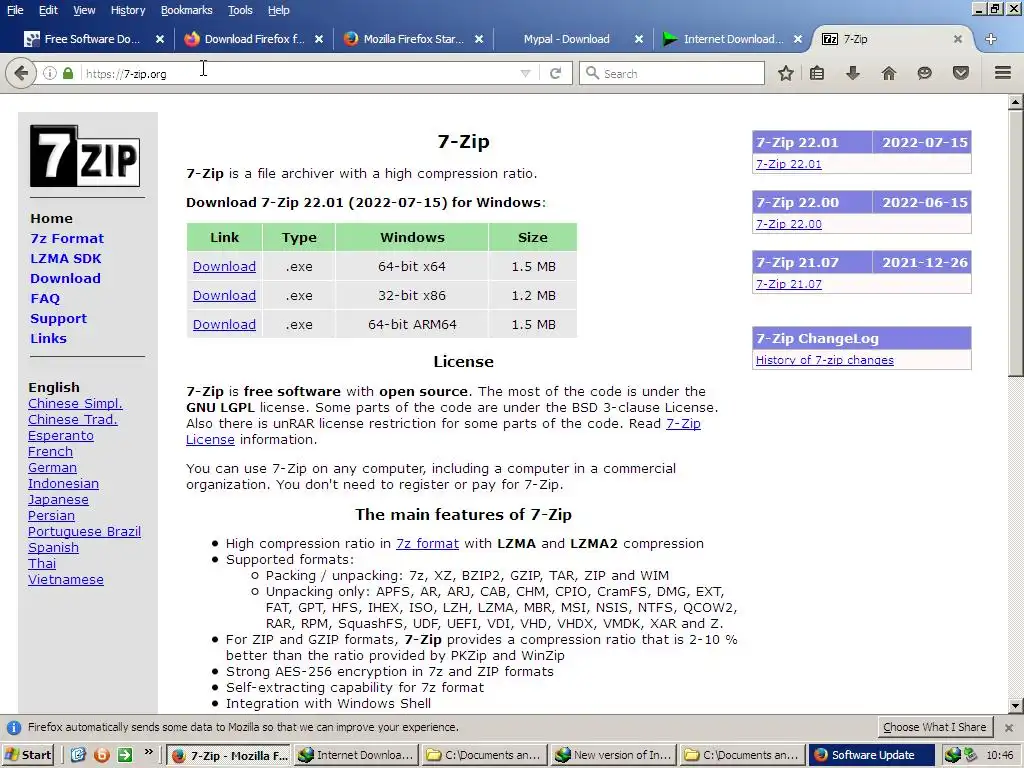Close the Mypal - Download tab
This screenshot has height=768, width=1024.
point(639,39)
